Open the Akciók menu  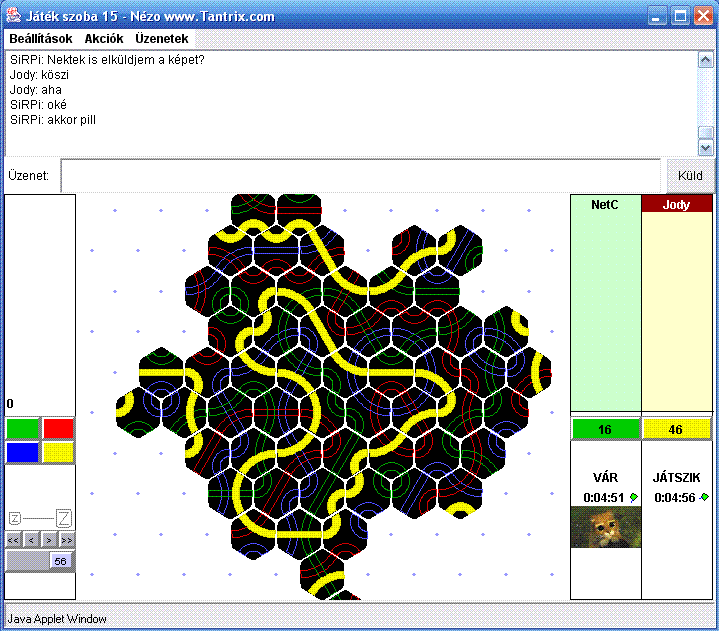tap(104, 38)
